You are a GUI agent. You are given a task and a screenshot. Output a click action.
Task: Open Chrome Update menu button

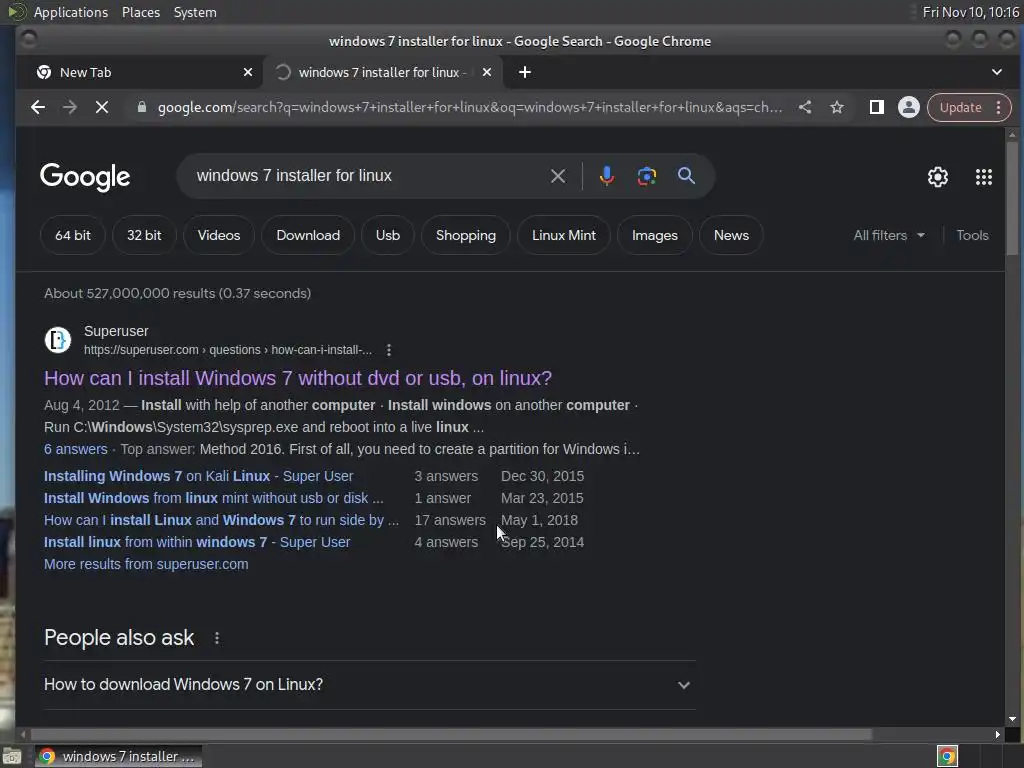(968, 107)
